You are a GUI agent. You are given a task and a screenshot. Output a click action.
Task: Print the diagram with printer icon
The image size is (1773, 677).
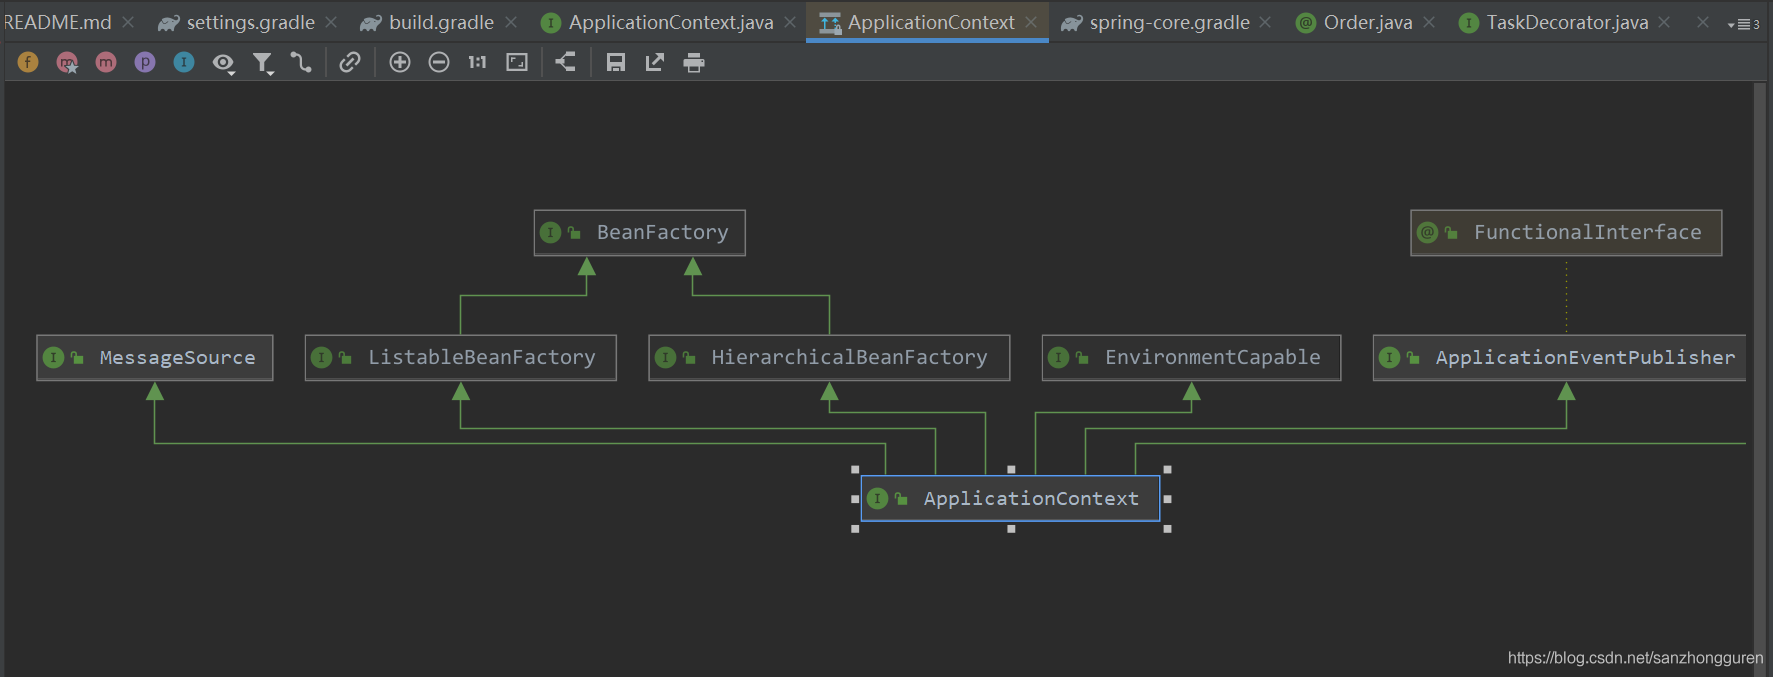(x=694, y=63)
